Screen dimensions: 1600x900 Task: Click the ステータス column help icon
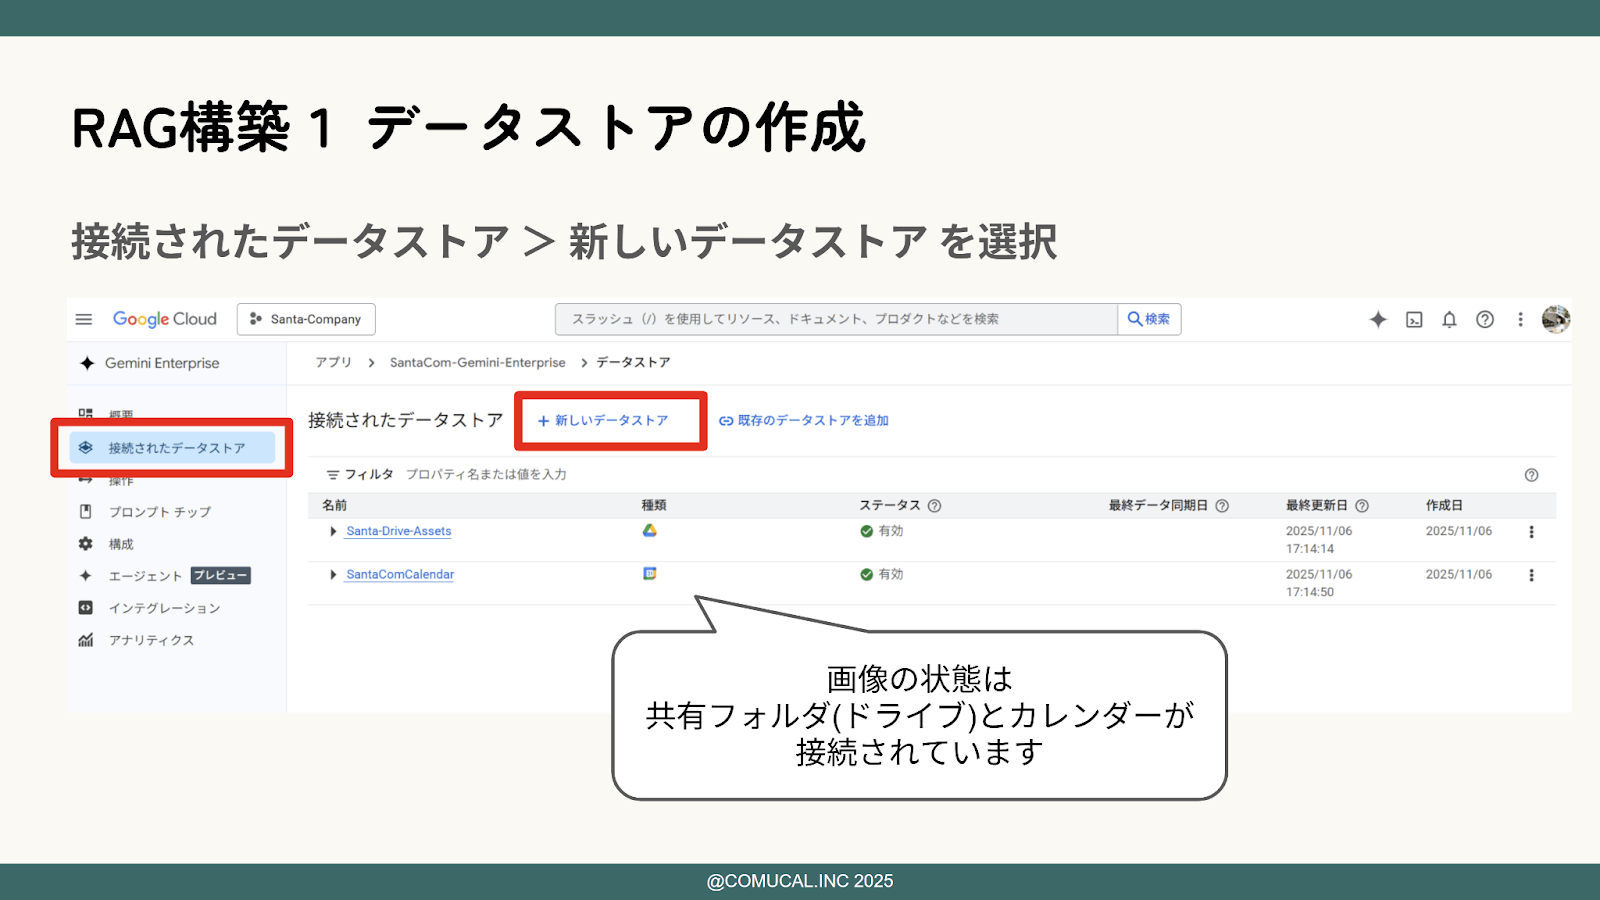(934, 506)
